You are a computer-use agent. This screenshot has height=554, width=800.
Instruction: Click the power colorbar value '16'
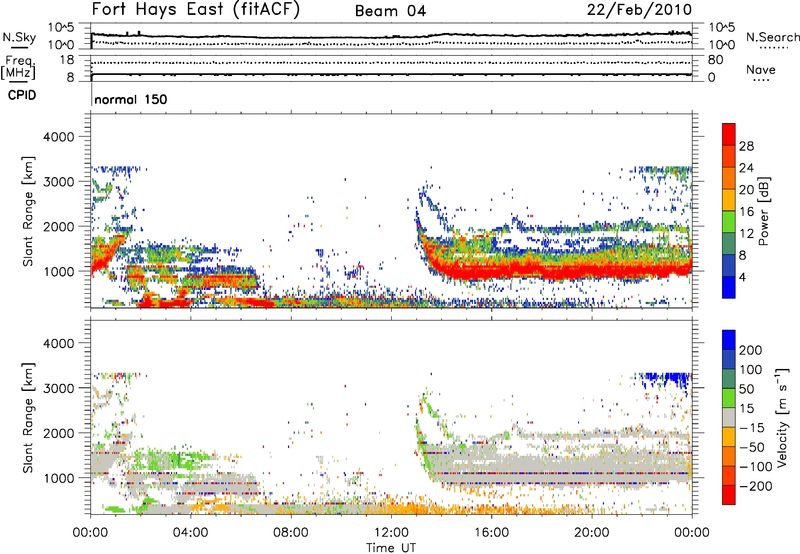[746, 212]
